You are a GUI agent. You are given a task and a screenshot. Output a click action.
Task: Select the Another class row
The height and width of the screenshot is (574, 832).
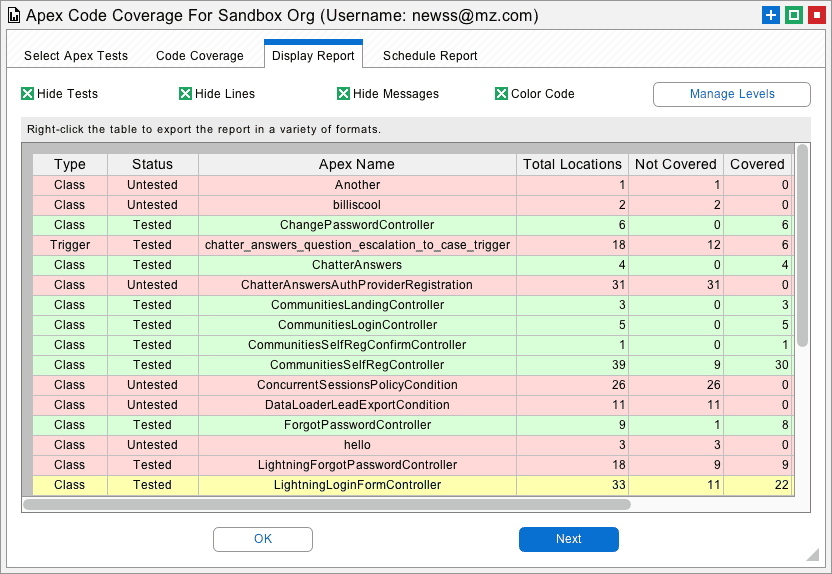coord(412,185)
